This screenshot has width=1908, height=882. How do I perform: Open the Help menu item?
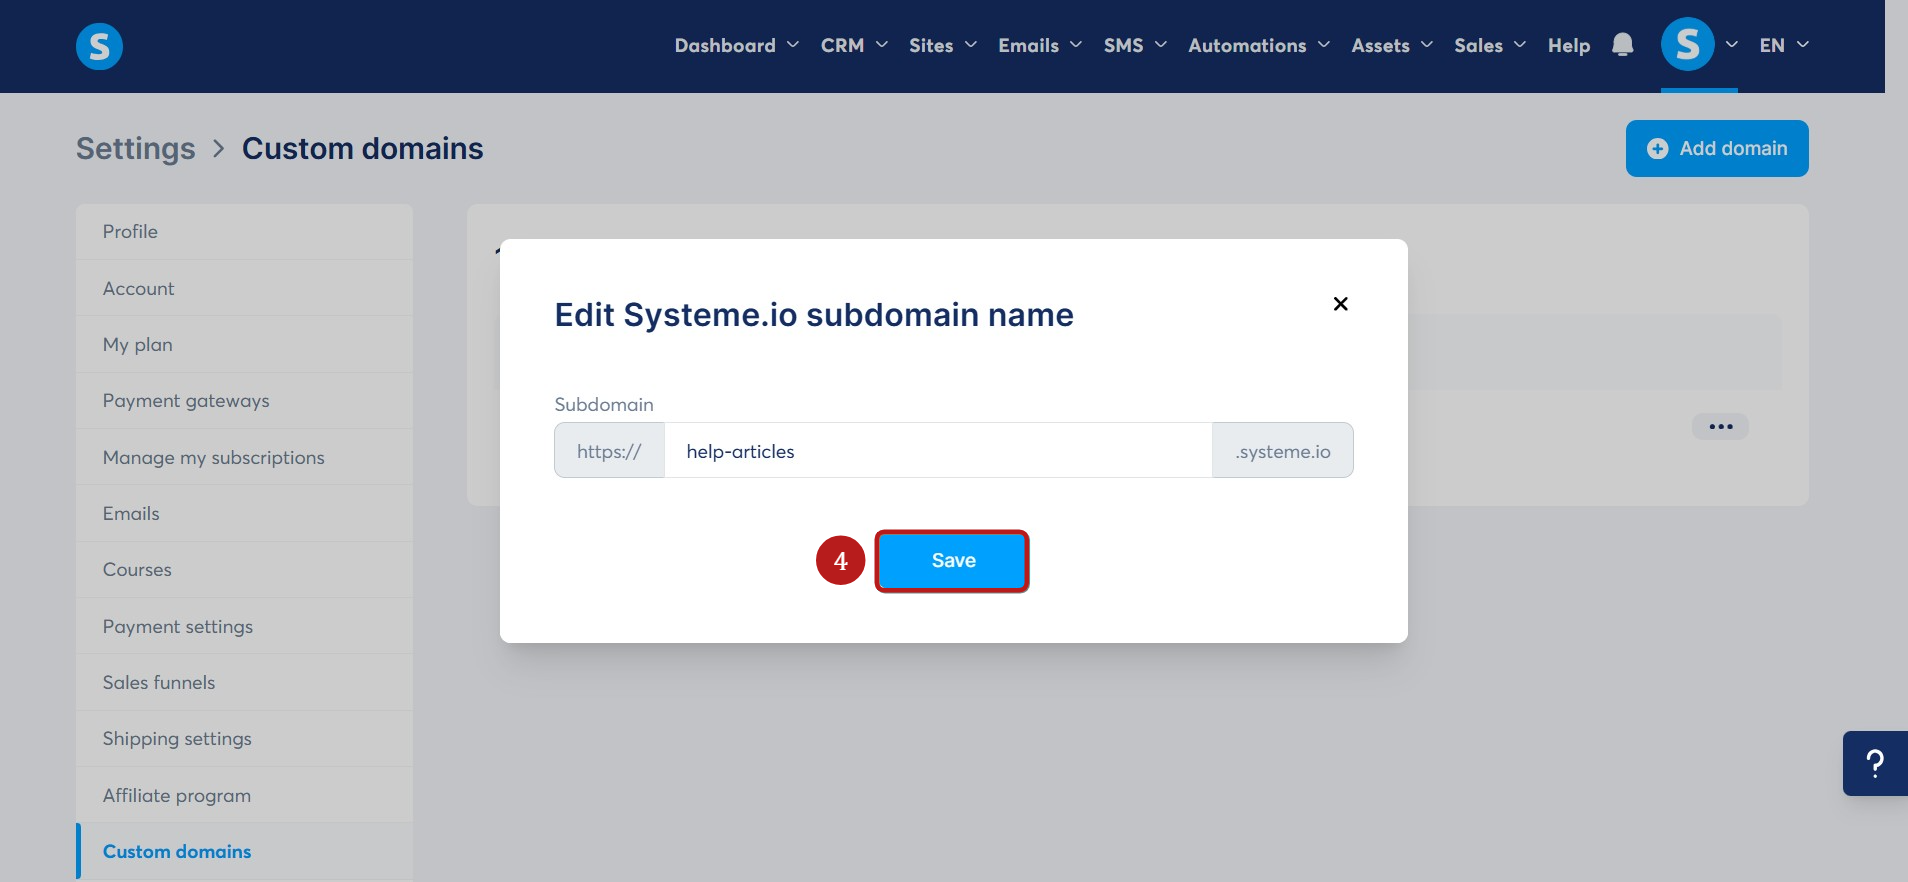pos(1569,45)
